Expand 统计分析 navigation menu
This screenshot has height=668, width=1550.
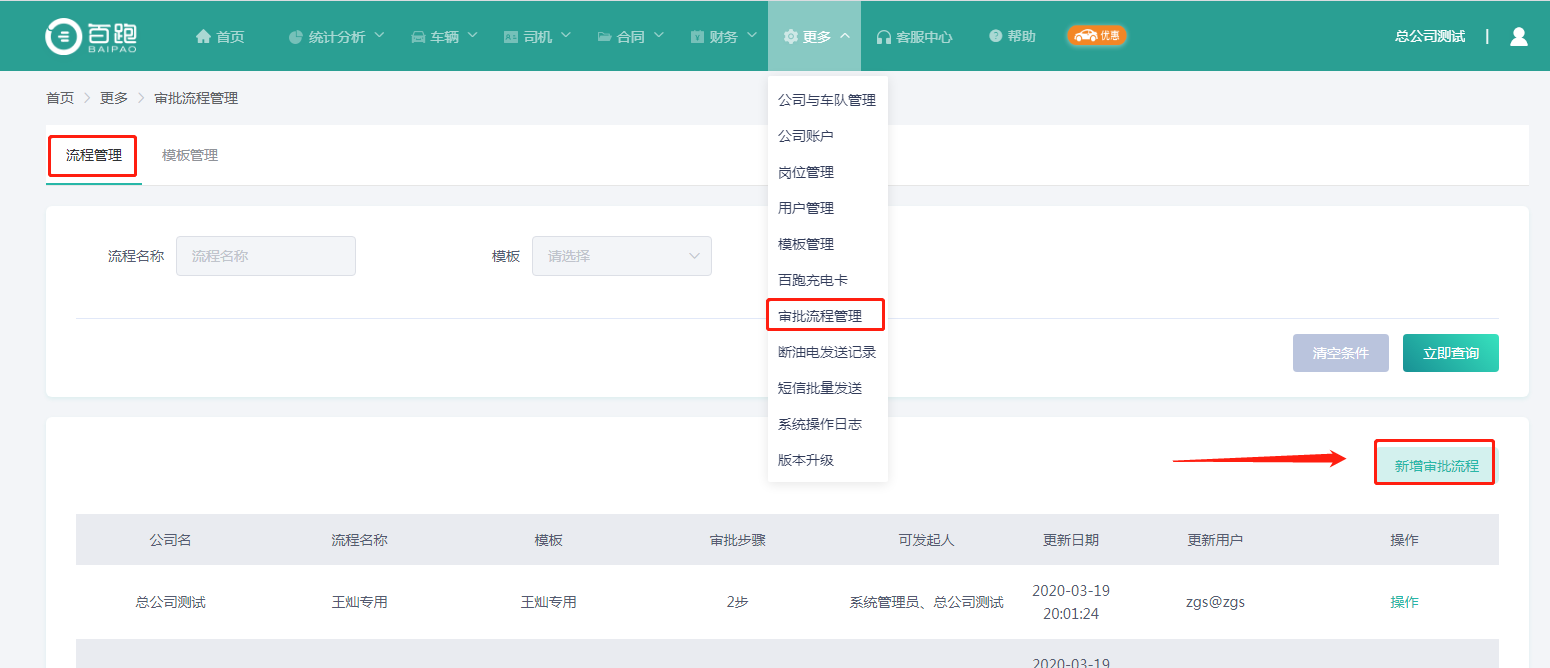336,37
